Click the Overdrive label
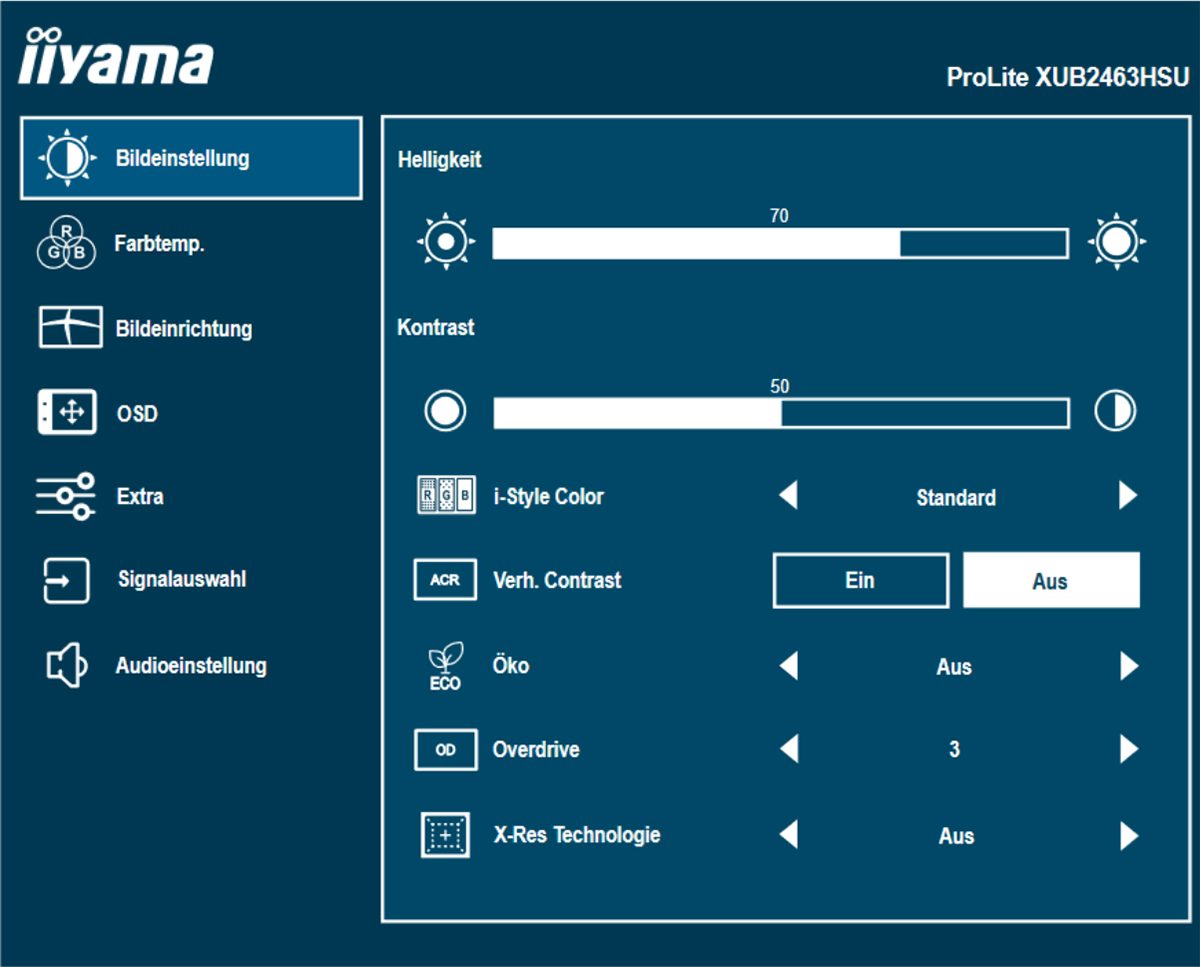1200x967 pixels. pos(536,750)
